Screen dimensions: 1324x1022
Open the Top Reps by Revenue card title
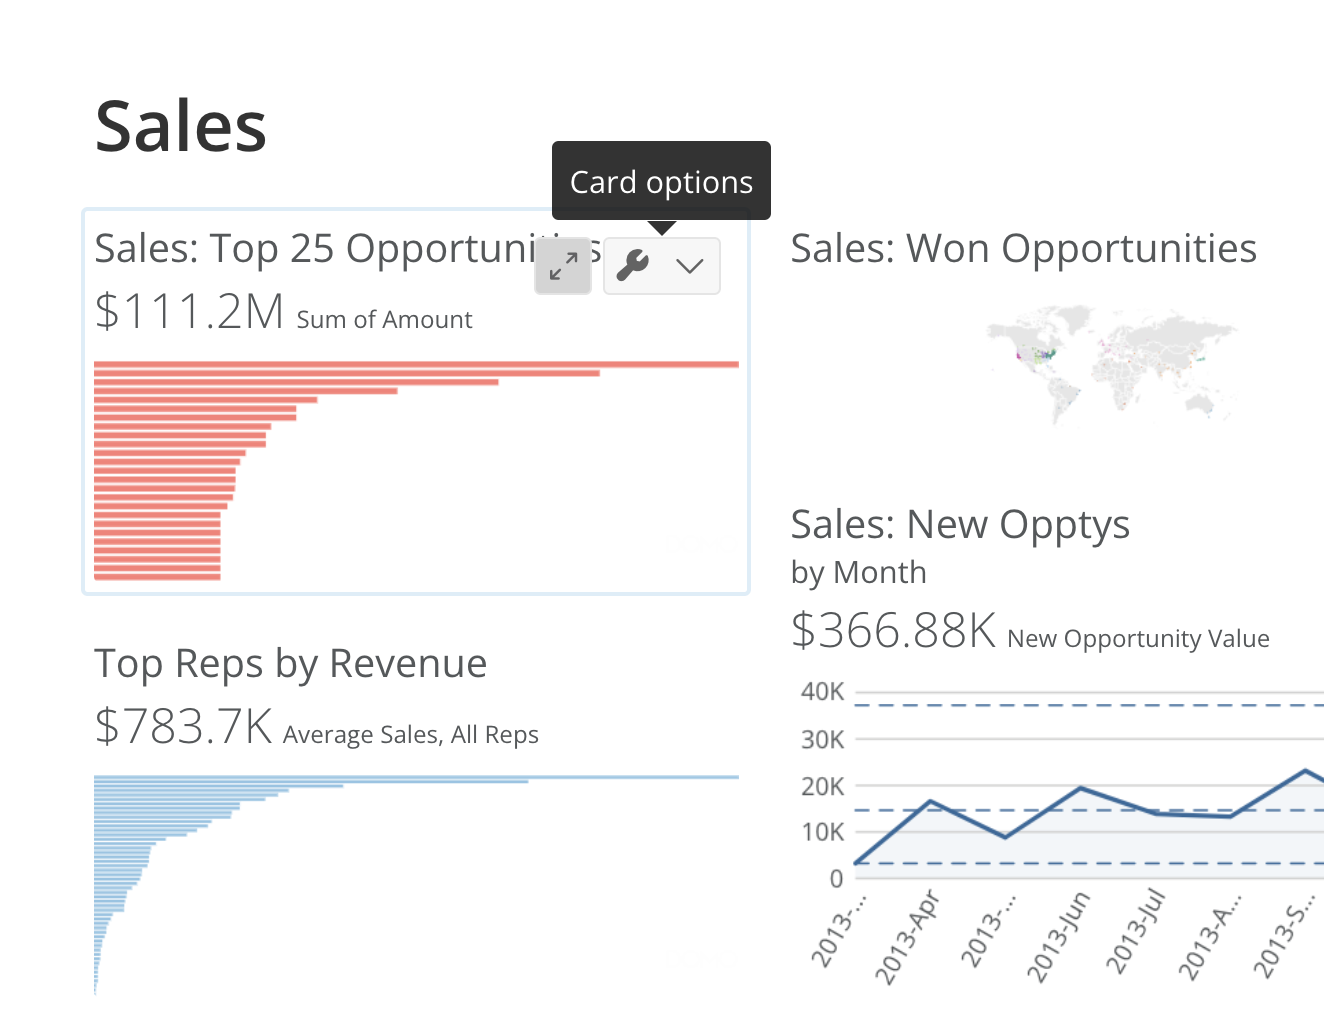click(290, 663)
